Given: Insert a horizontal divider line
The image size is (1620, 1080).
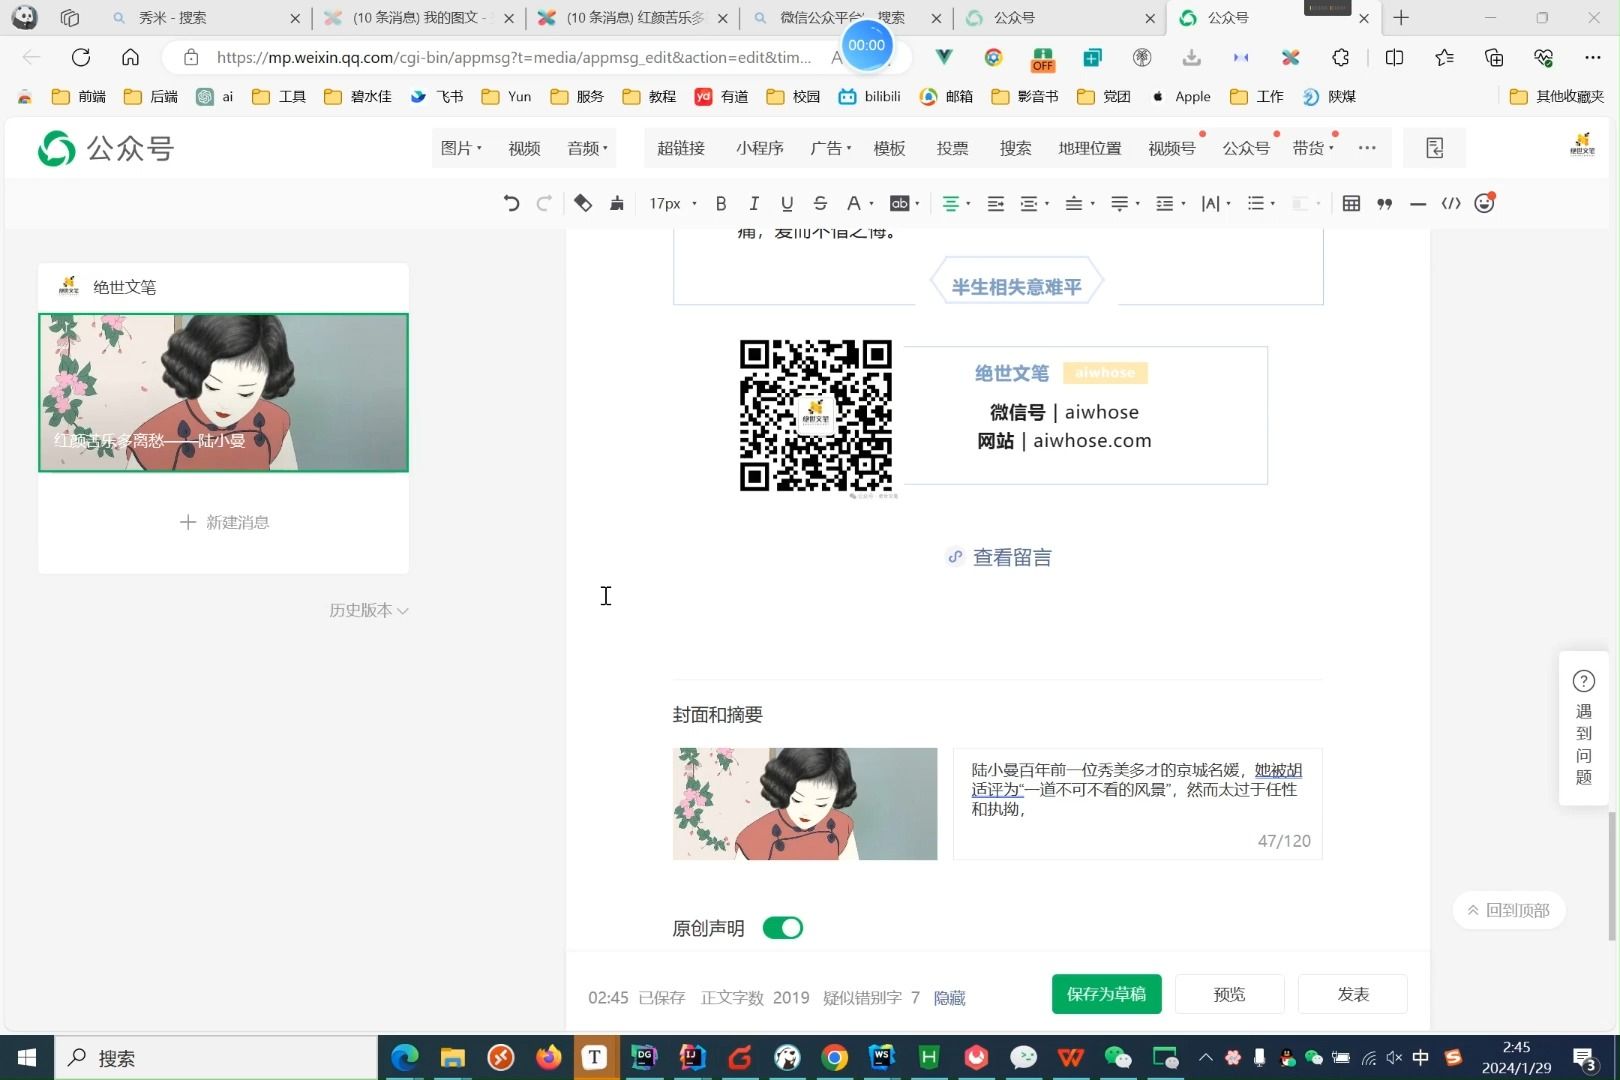Looking at the screenshot, I should pyautogui.click(x=1418, y=203).
